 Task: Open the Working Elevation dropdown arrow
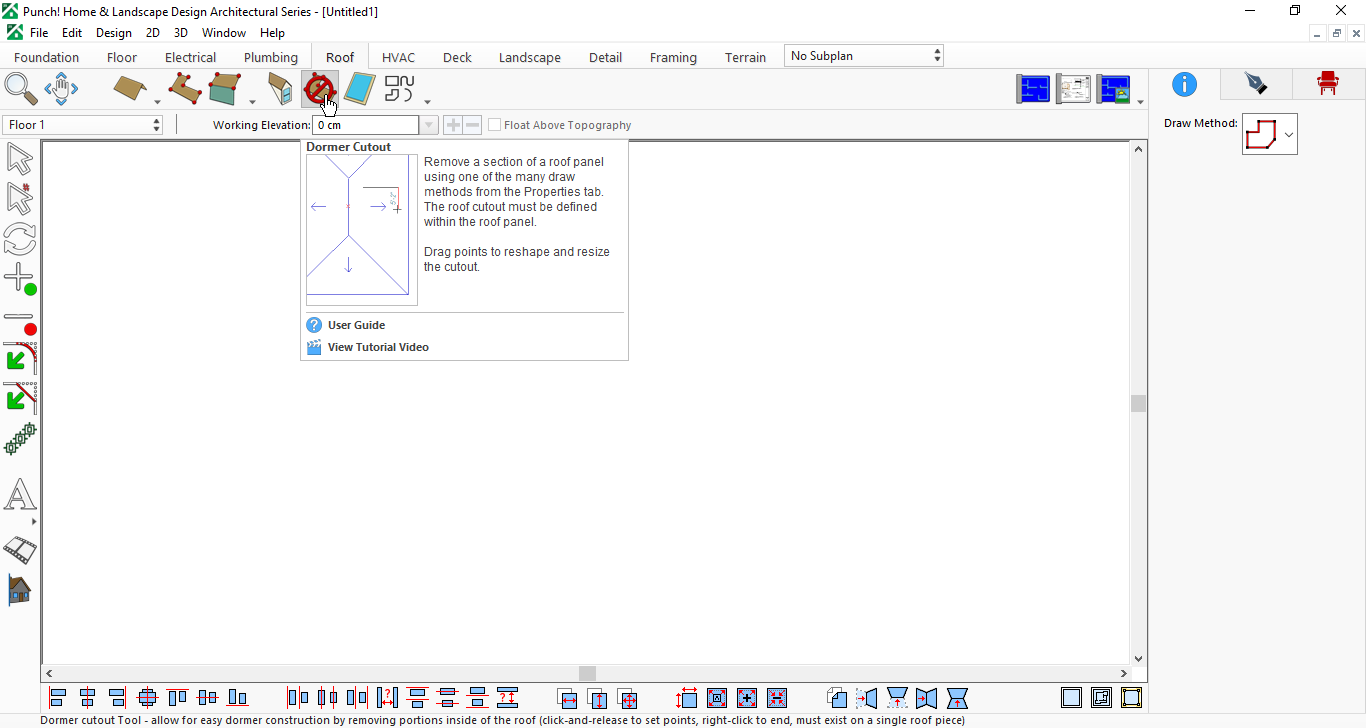point(429,125)
